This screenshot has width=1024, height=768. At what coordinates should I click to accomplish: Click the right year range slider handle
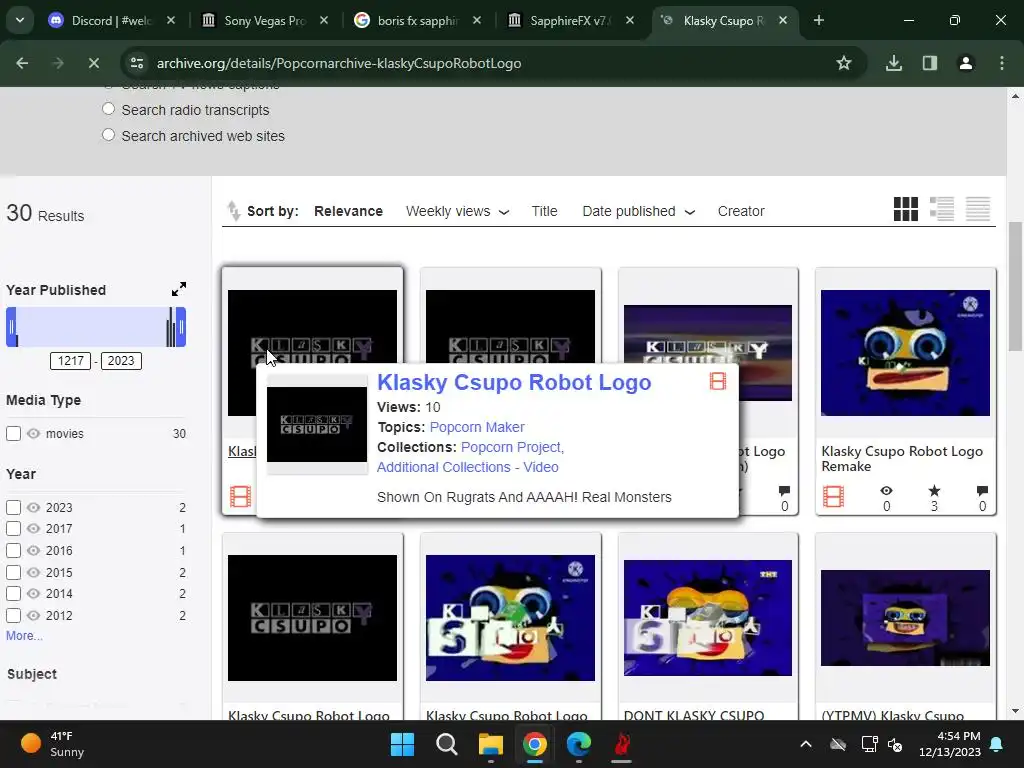(181, 327)
